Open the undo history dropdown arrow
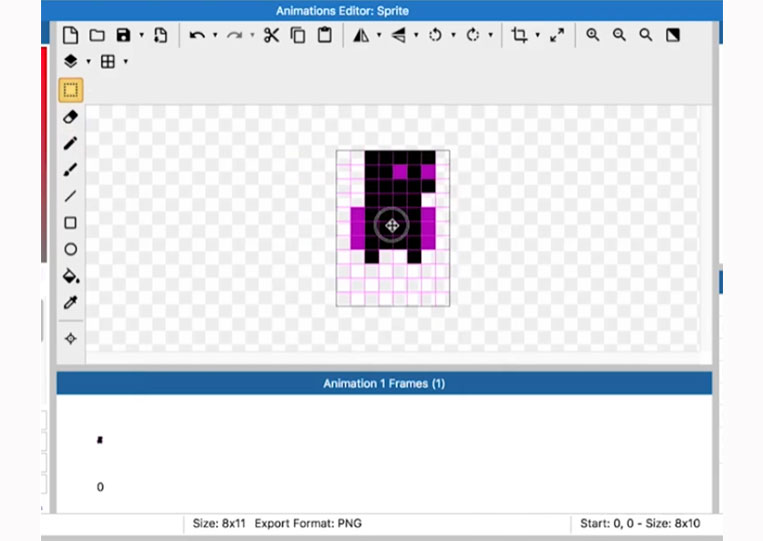Viewport: 763px width, 541px height. point(215,35)
